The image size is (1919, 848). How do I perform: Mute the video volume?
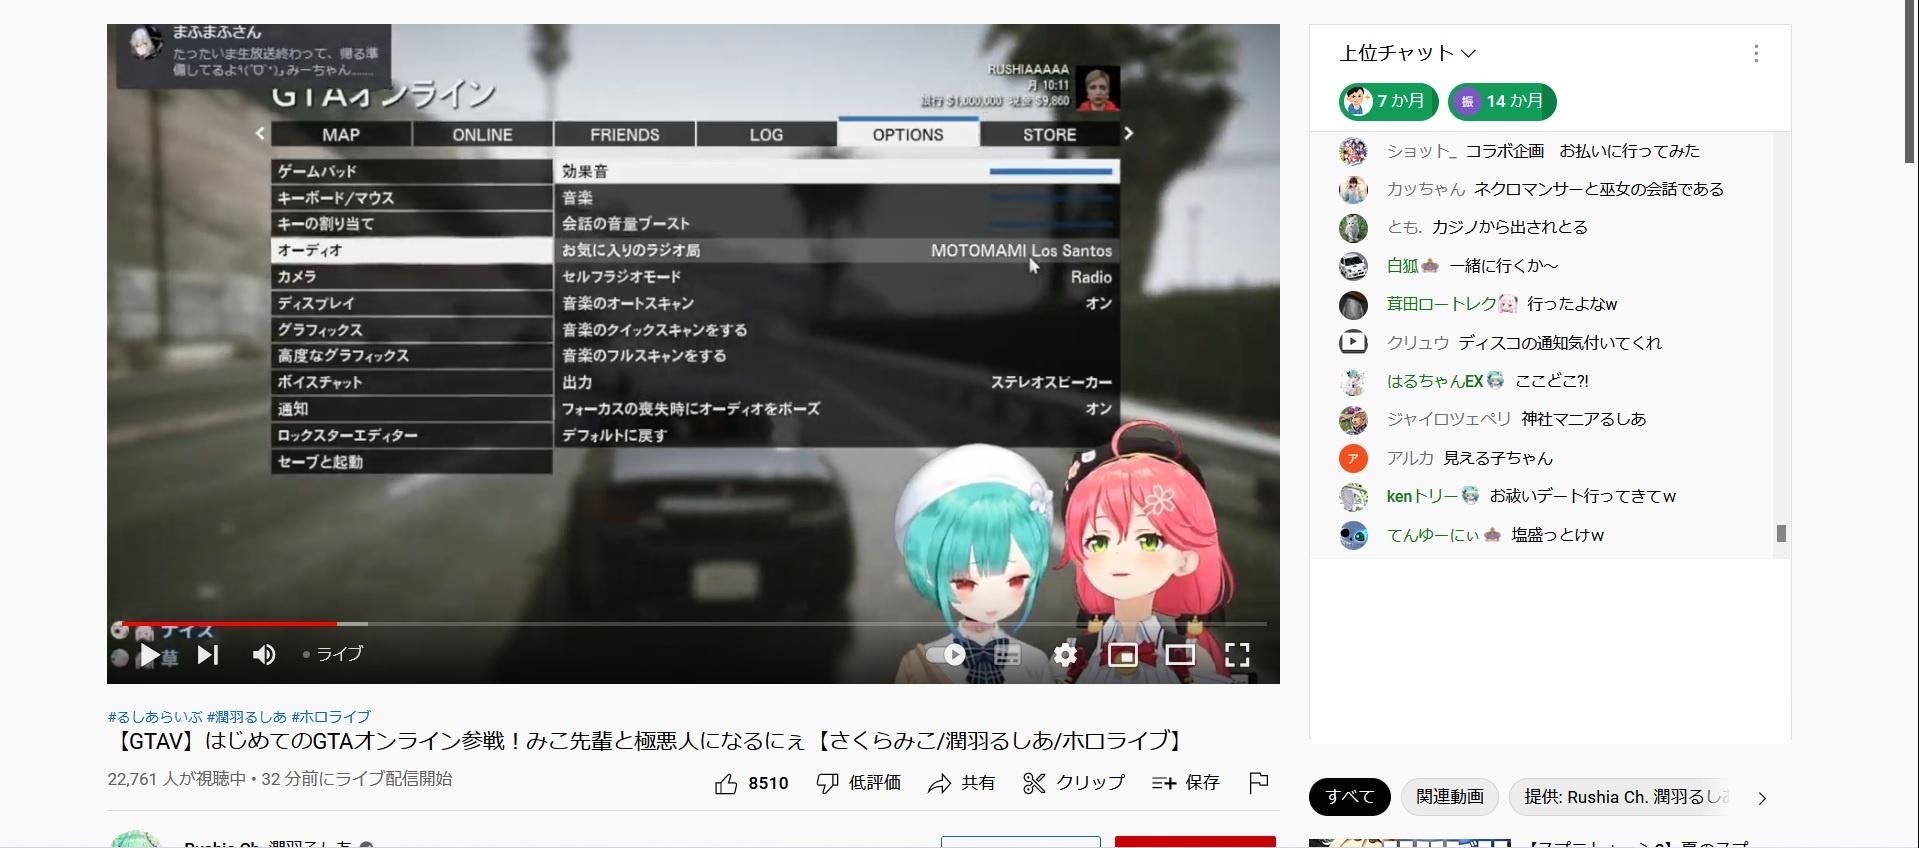tap(264, 655)
